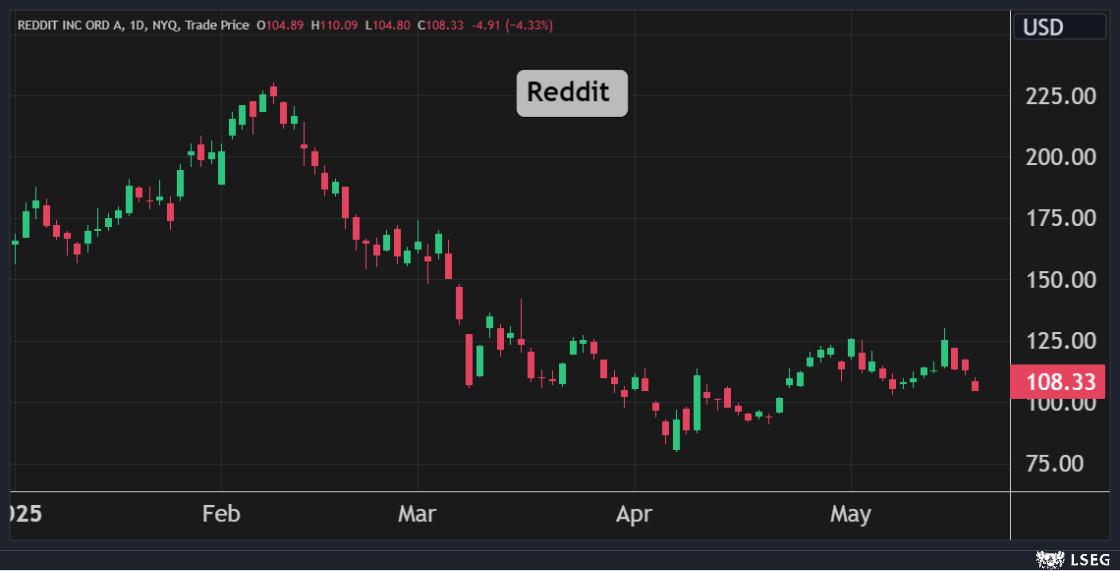Select the 108.33 current price tag
Screen dimensions: 1120x571
tap(1057, 382)
